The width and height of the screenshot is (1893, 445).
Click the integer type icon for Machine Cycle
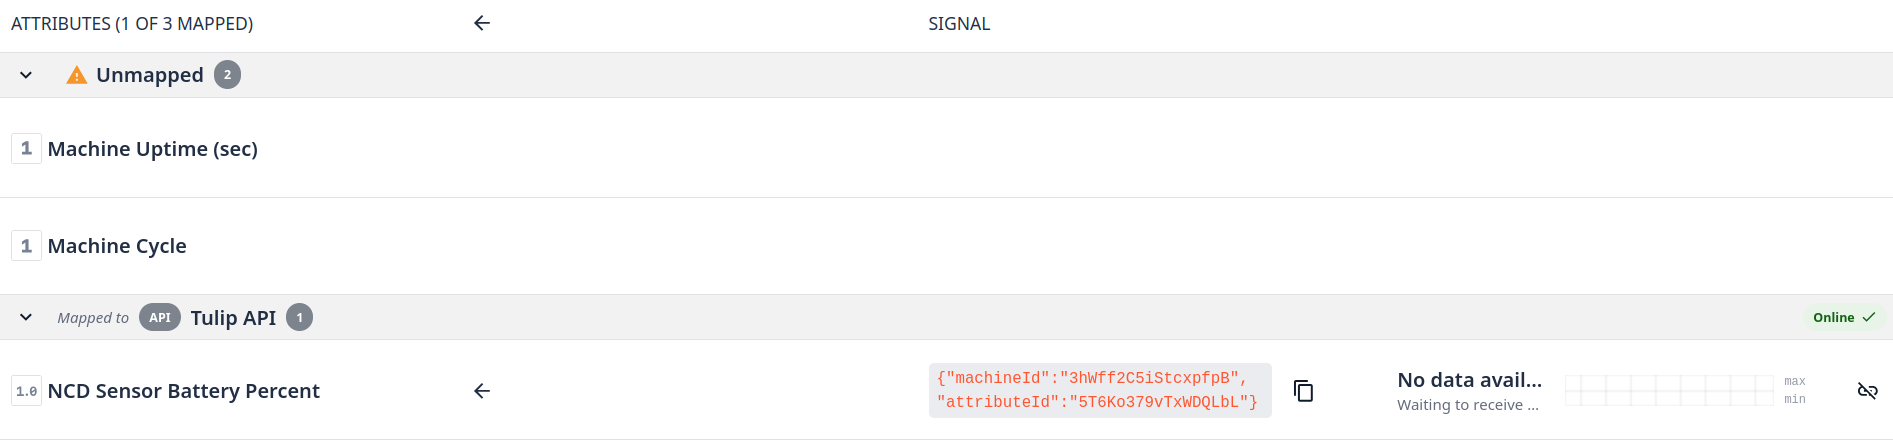pyautogui.click(x=26, y=246)
